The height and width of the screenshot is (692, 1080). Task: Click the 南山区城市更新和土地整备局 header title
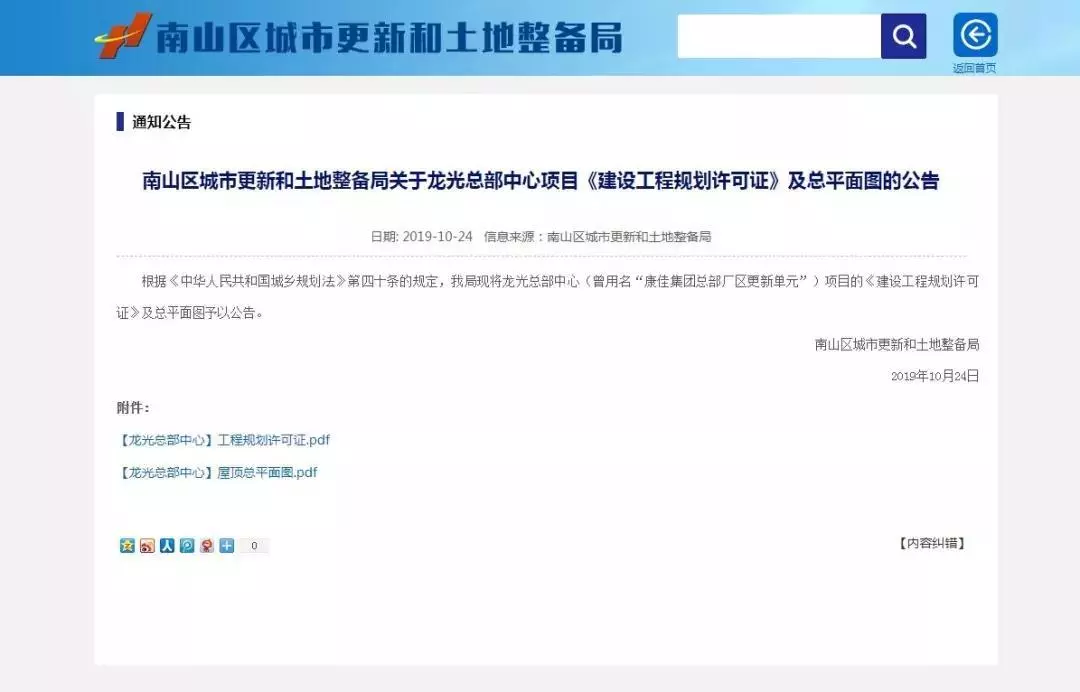389,38
